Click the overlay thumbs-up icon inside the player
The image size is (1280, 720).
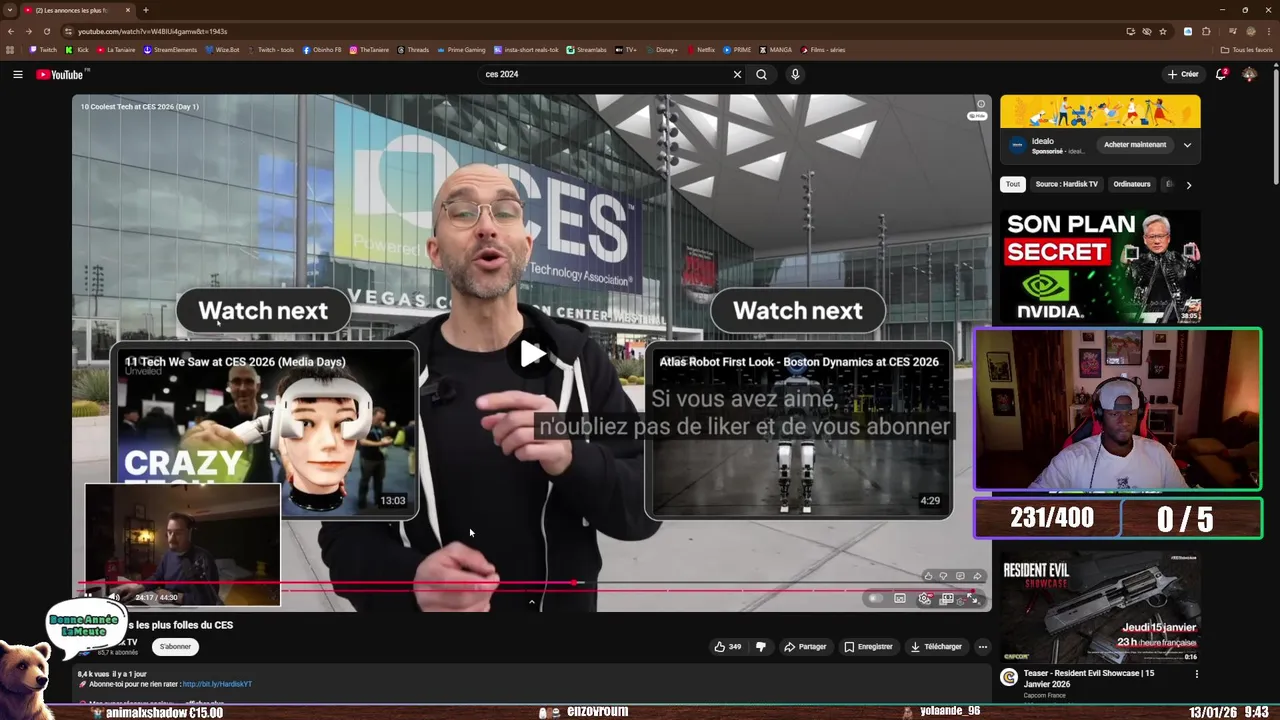pyautogui.click(x=928, y=576)
